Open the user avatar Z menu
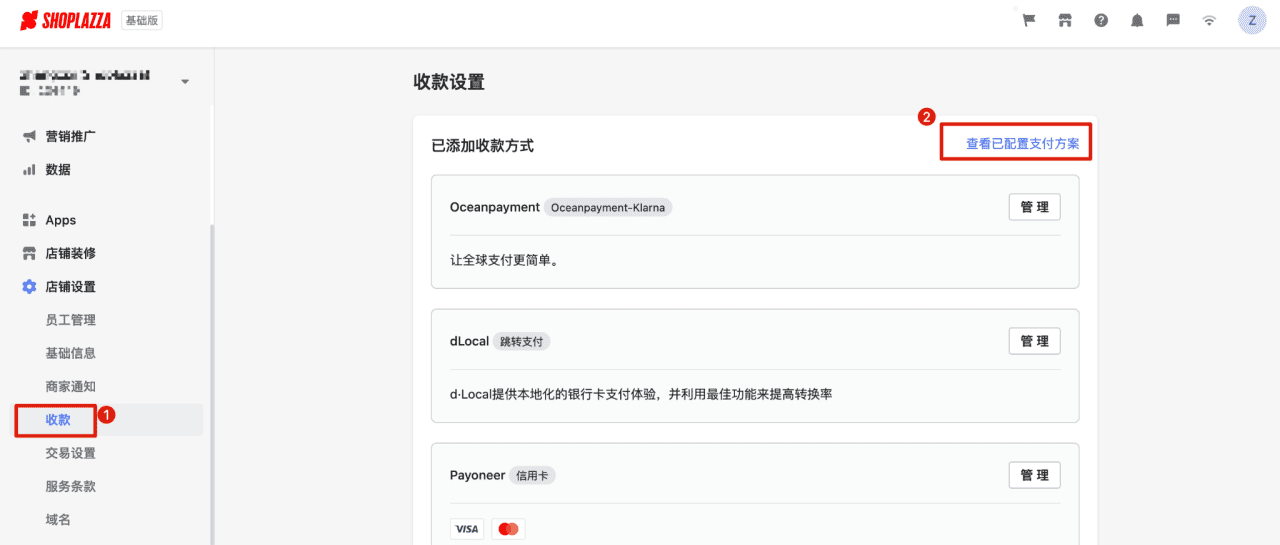The width and height of the screenshot is (1280, 545). tap(1252, 20)
